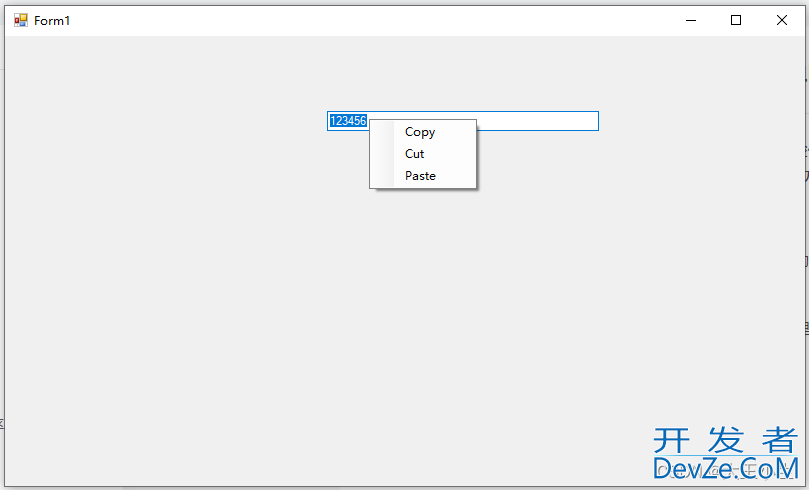The height and width of the screenshot is (490, 809).
Task: Click the blank form area right of textbox
Action: [702, 121]
